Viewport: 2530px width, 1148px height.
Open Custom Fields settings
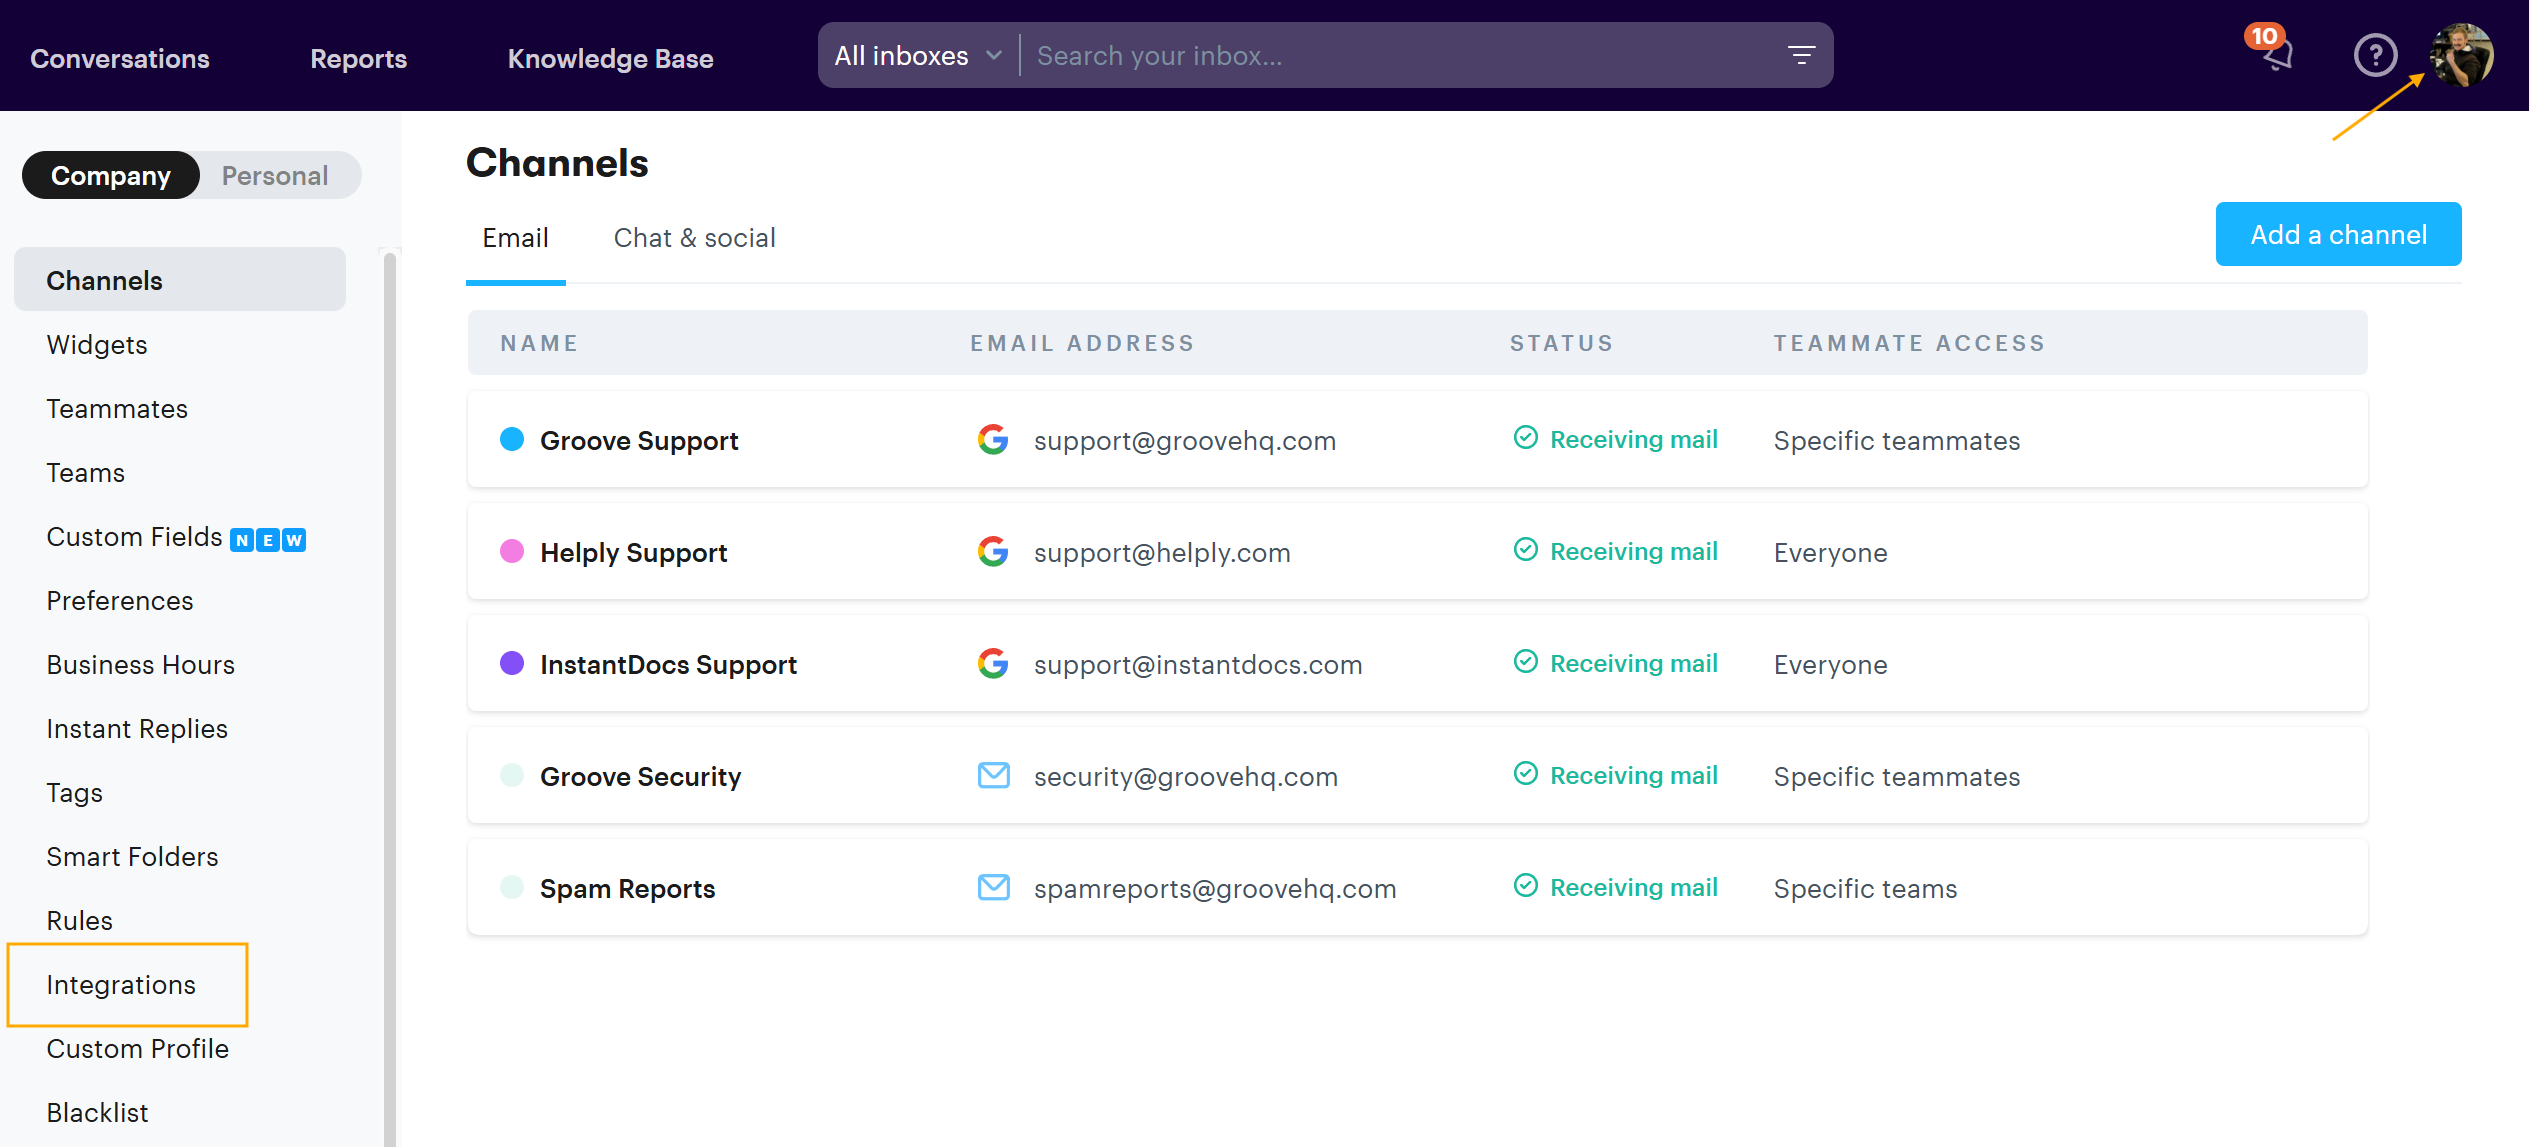134,536
